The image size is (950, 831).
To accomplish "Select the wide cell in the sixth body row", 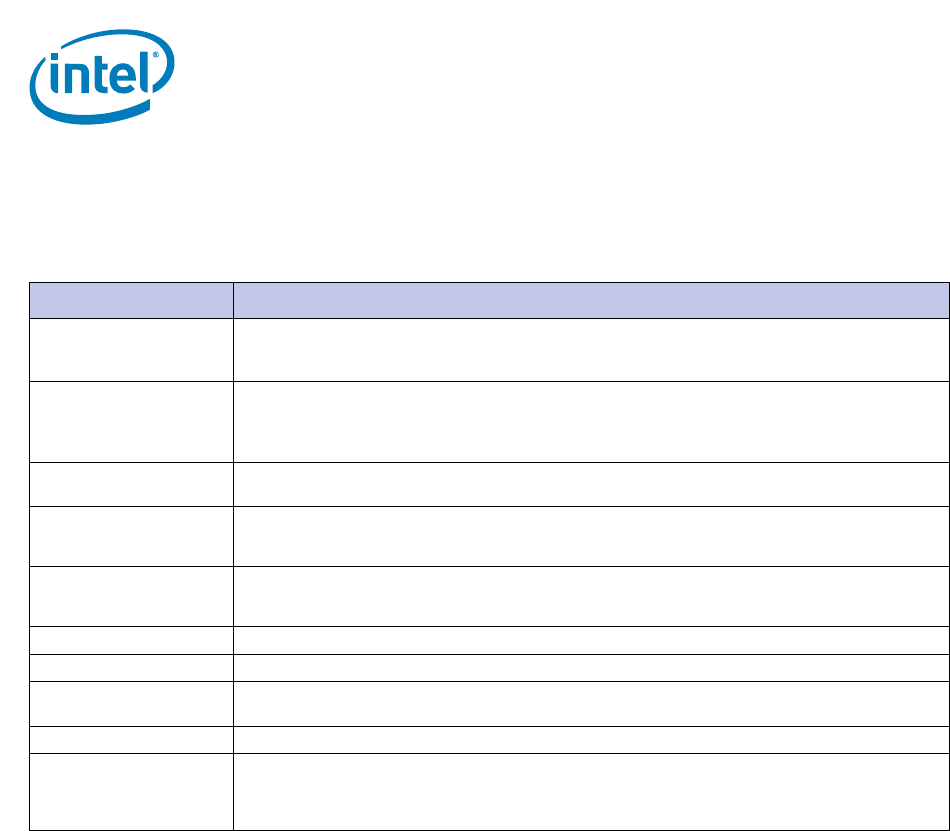I will 590,640.
